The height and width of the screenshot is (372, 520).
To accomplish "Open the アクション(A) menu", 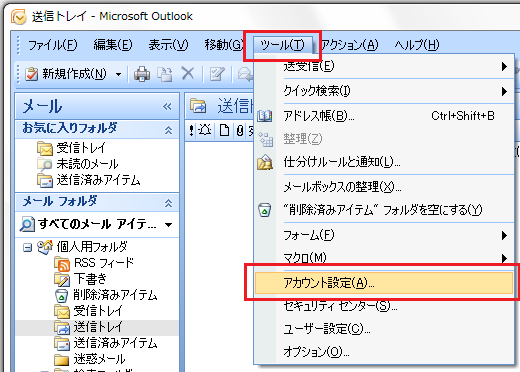I will pyautogui.click(x=349, y=45).
